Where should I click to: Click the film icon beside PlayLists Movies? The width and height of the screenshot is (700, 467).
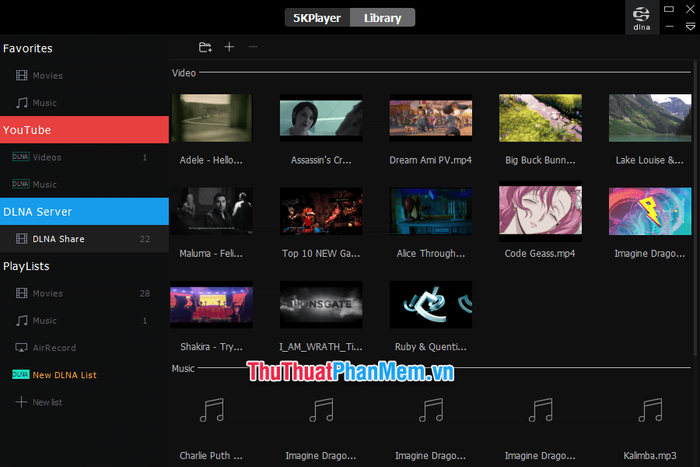click(21, 293)
